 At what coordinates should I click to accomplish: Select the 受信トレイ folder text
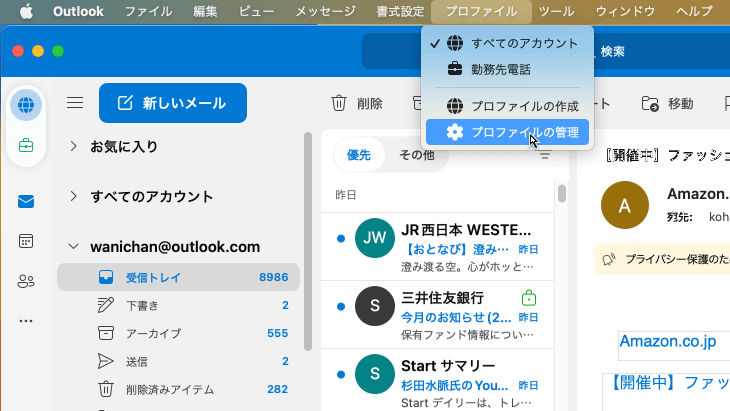point(153,277)
